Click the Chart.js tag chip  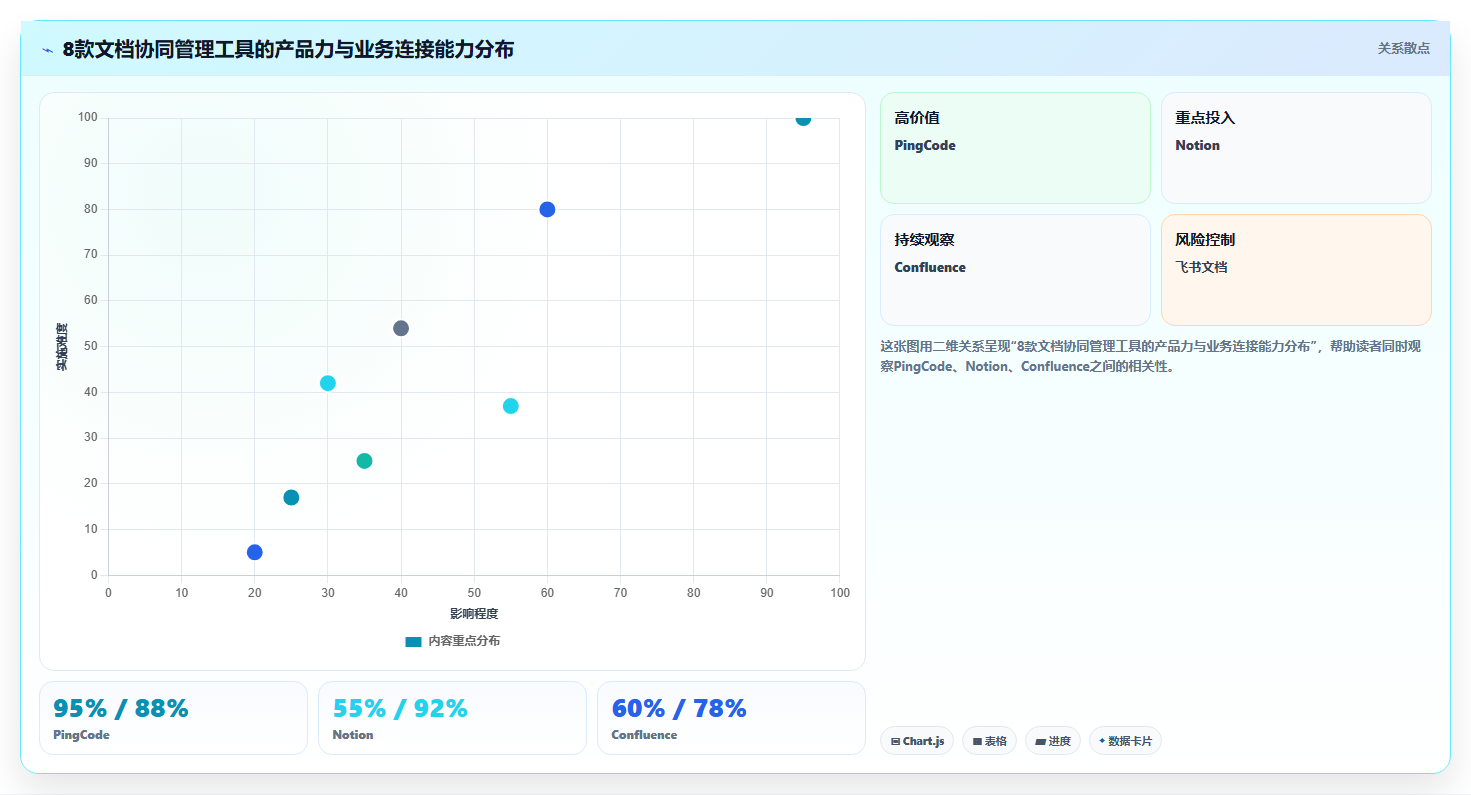[917, 741]
